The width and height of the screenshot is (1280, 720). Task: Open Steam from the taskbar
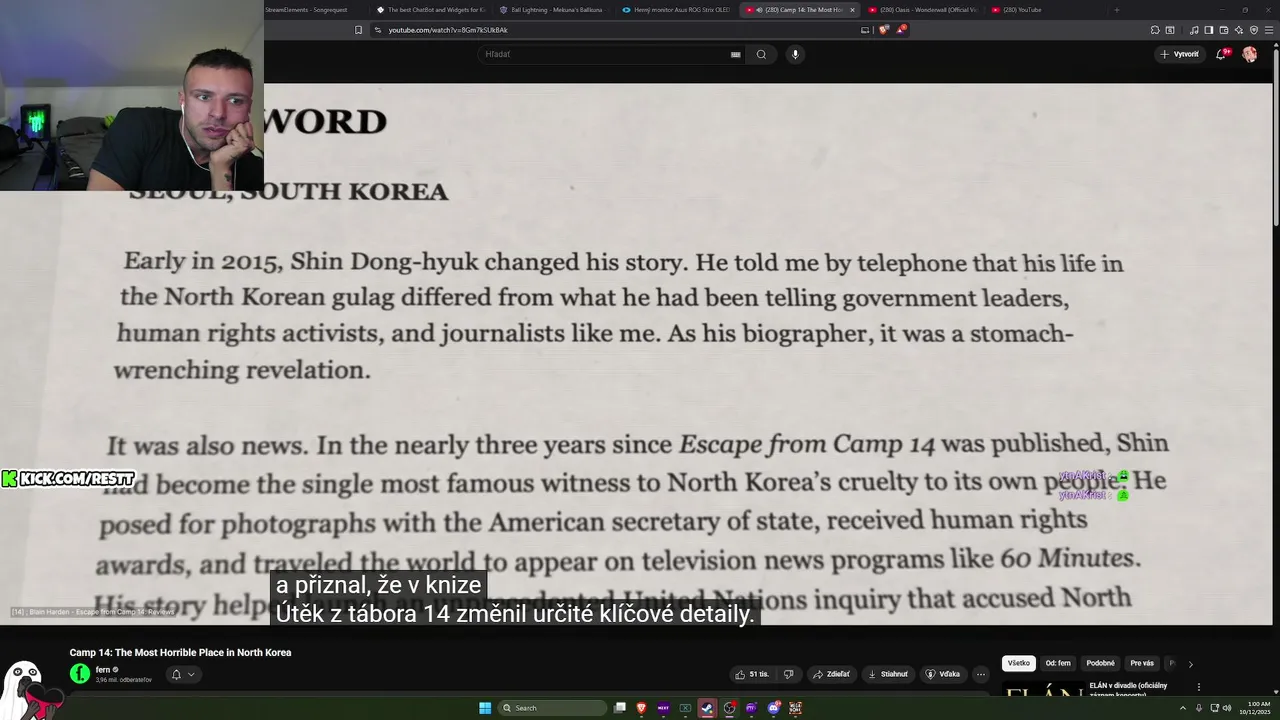[x=707, y=708]
